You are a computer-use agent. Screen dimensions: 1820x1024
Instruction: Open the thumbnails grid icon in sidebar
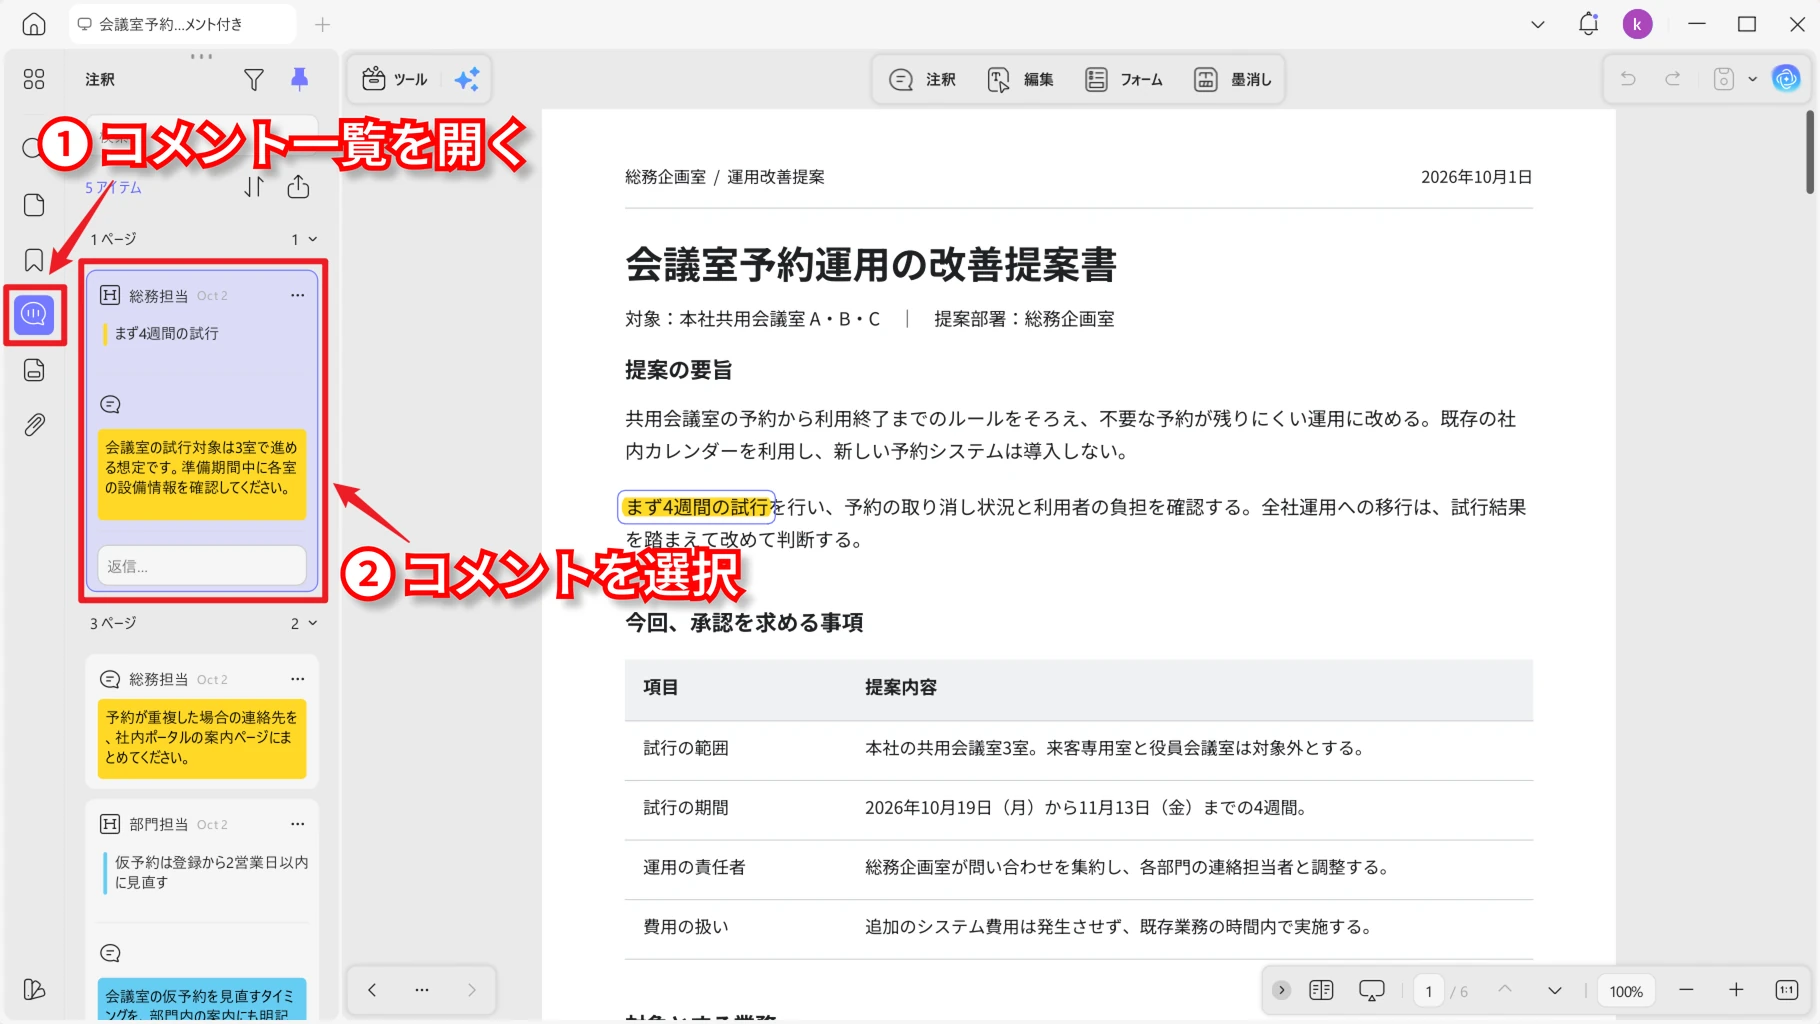point(34,79)
